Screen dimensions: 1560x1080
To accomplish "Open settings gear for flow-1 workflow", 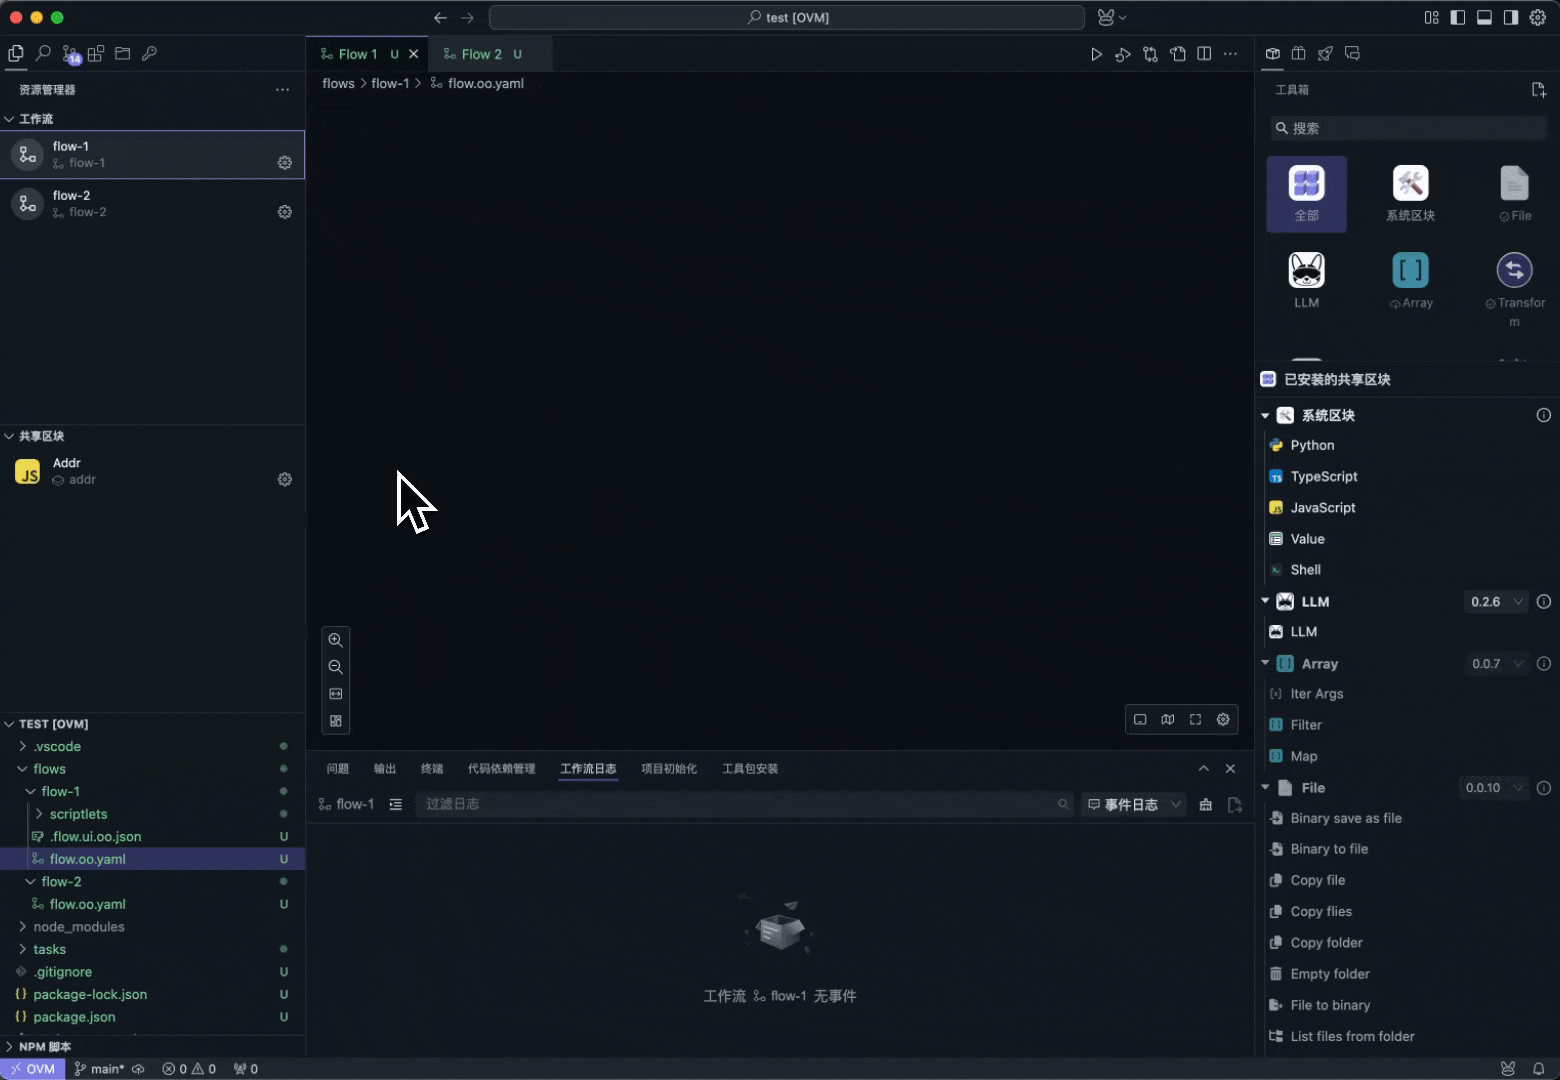I will click(x=285, y=163).
